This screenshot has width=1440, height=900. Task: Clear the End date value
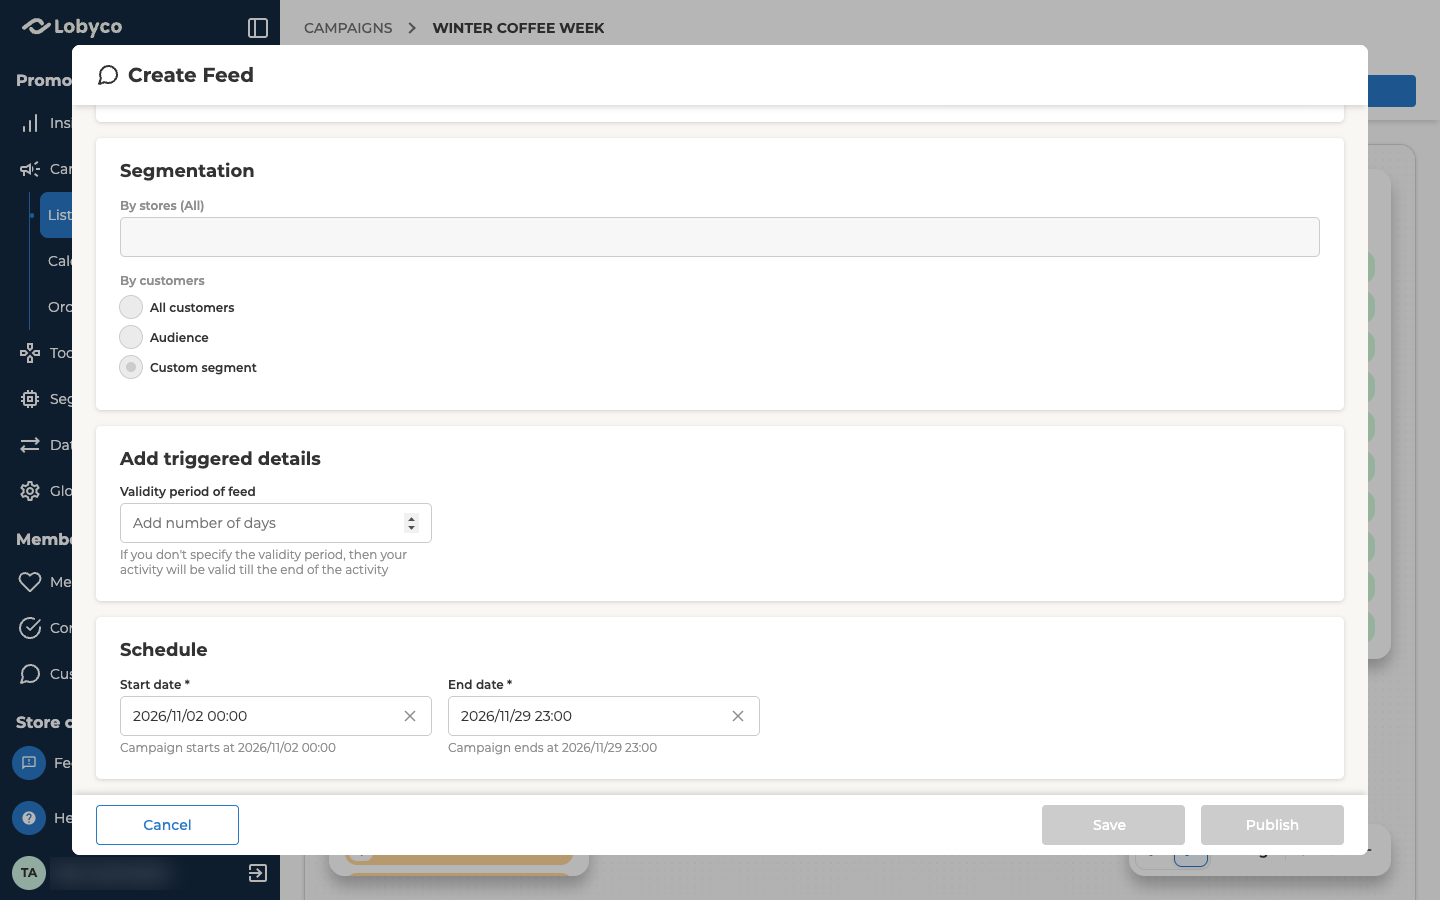pos(738,716)
